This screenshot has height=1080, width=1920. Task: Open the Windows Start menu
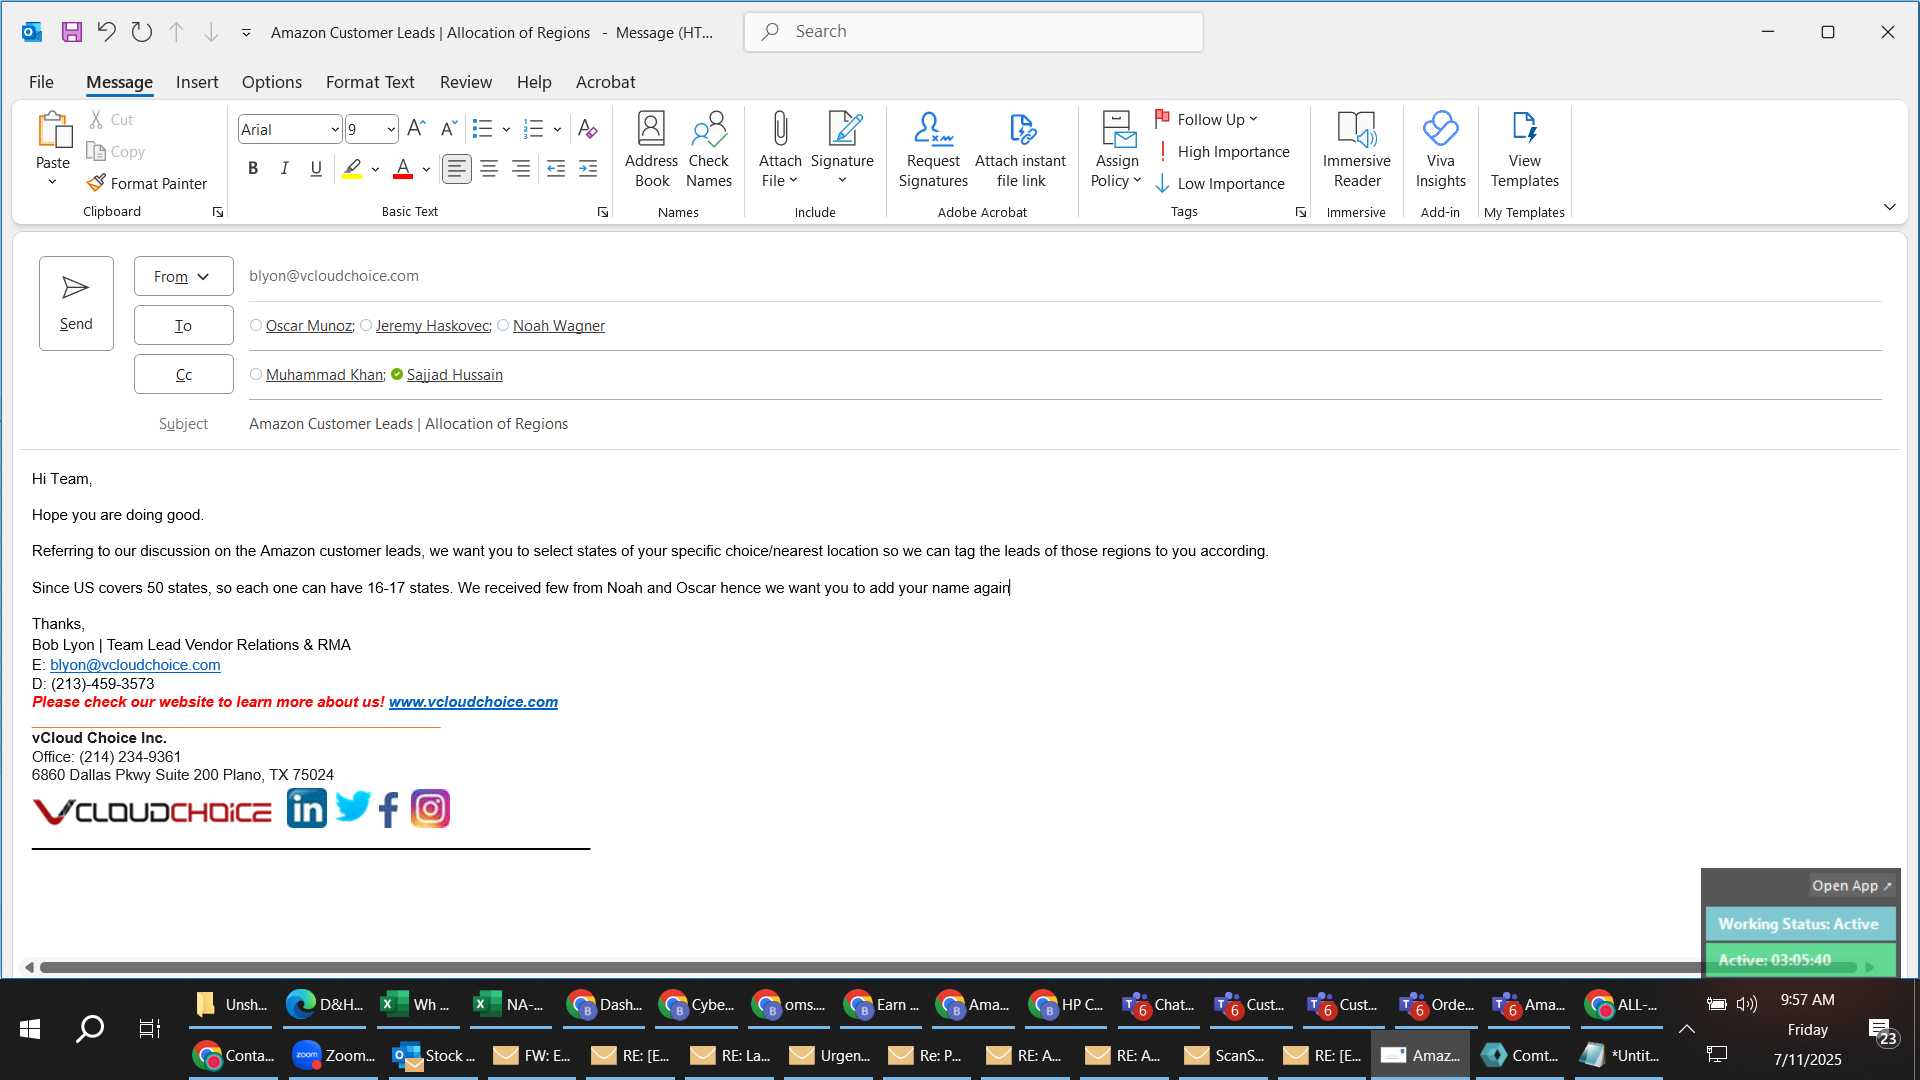[x=30, y=1028]
